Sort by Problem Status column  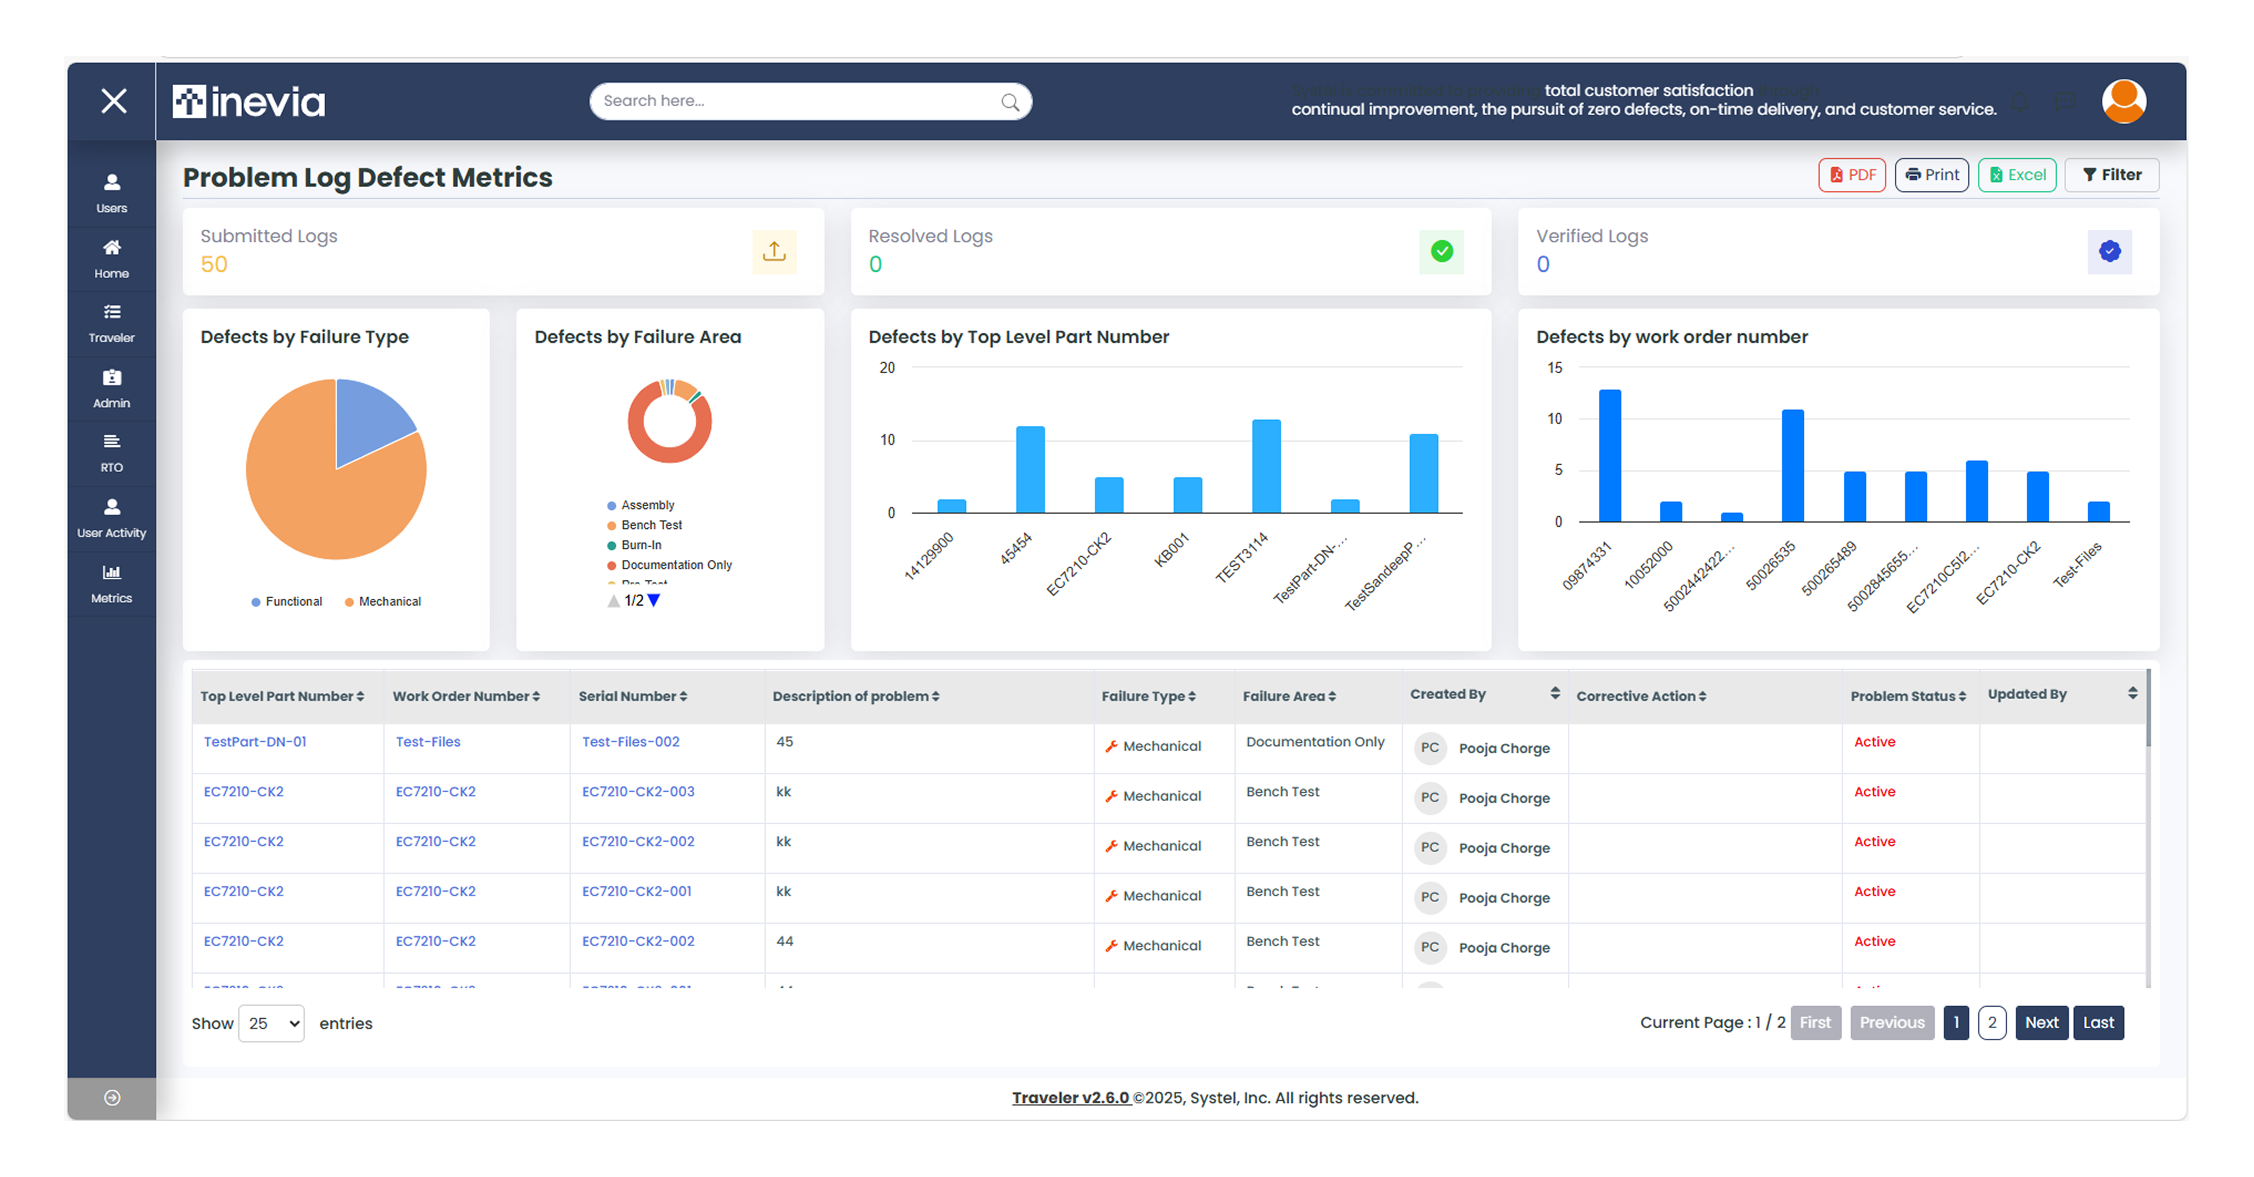click(1908, 696)
